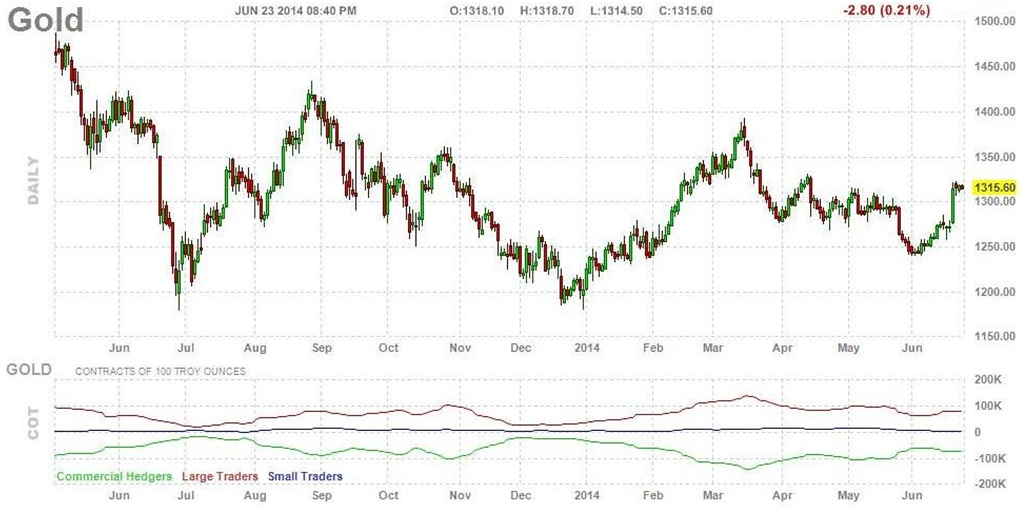Click the 2014 marker under the price chart
1030x514 pixels.
(584, 349)
